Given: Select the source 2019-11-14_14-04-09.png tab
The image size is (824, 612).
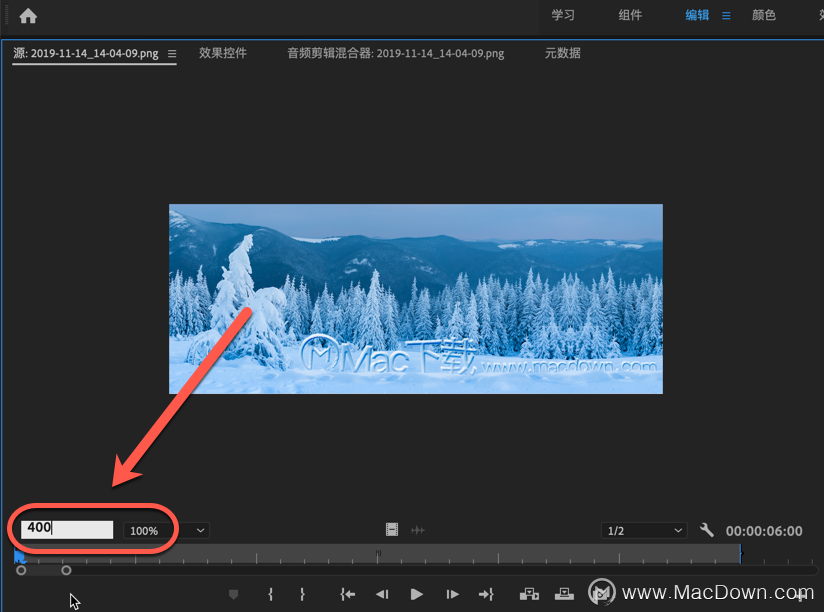Looking at the screenshot, I should point(86,53).
